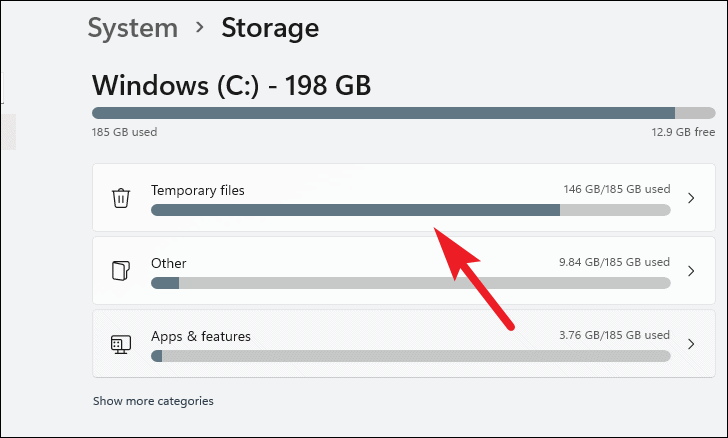
Task: Click the Windows (C:) - 198 GB heading
Action: pyautogui.click(x=231, y=85)
